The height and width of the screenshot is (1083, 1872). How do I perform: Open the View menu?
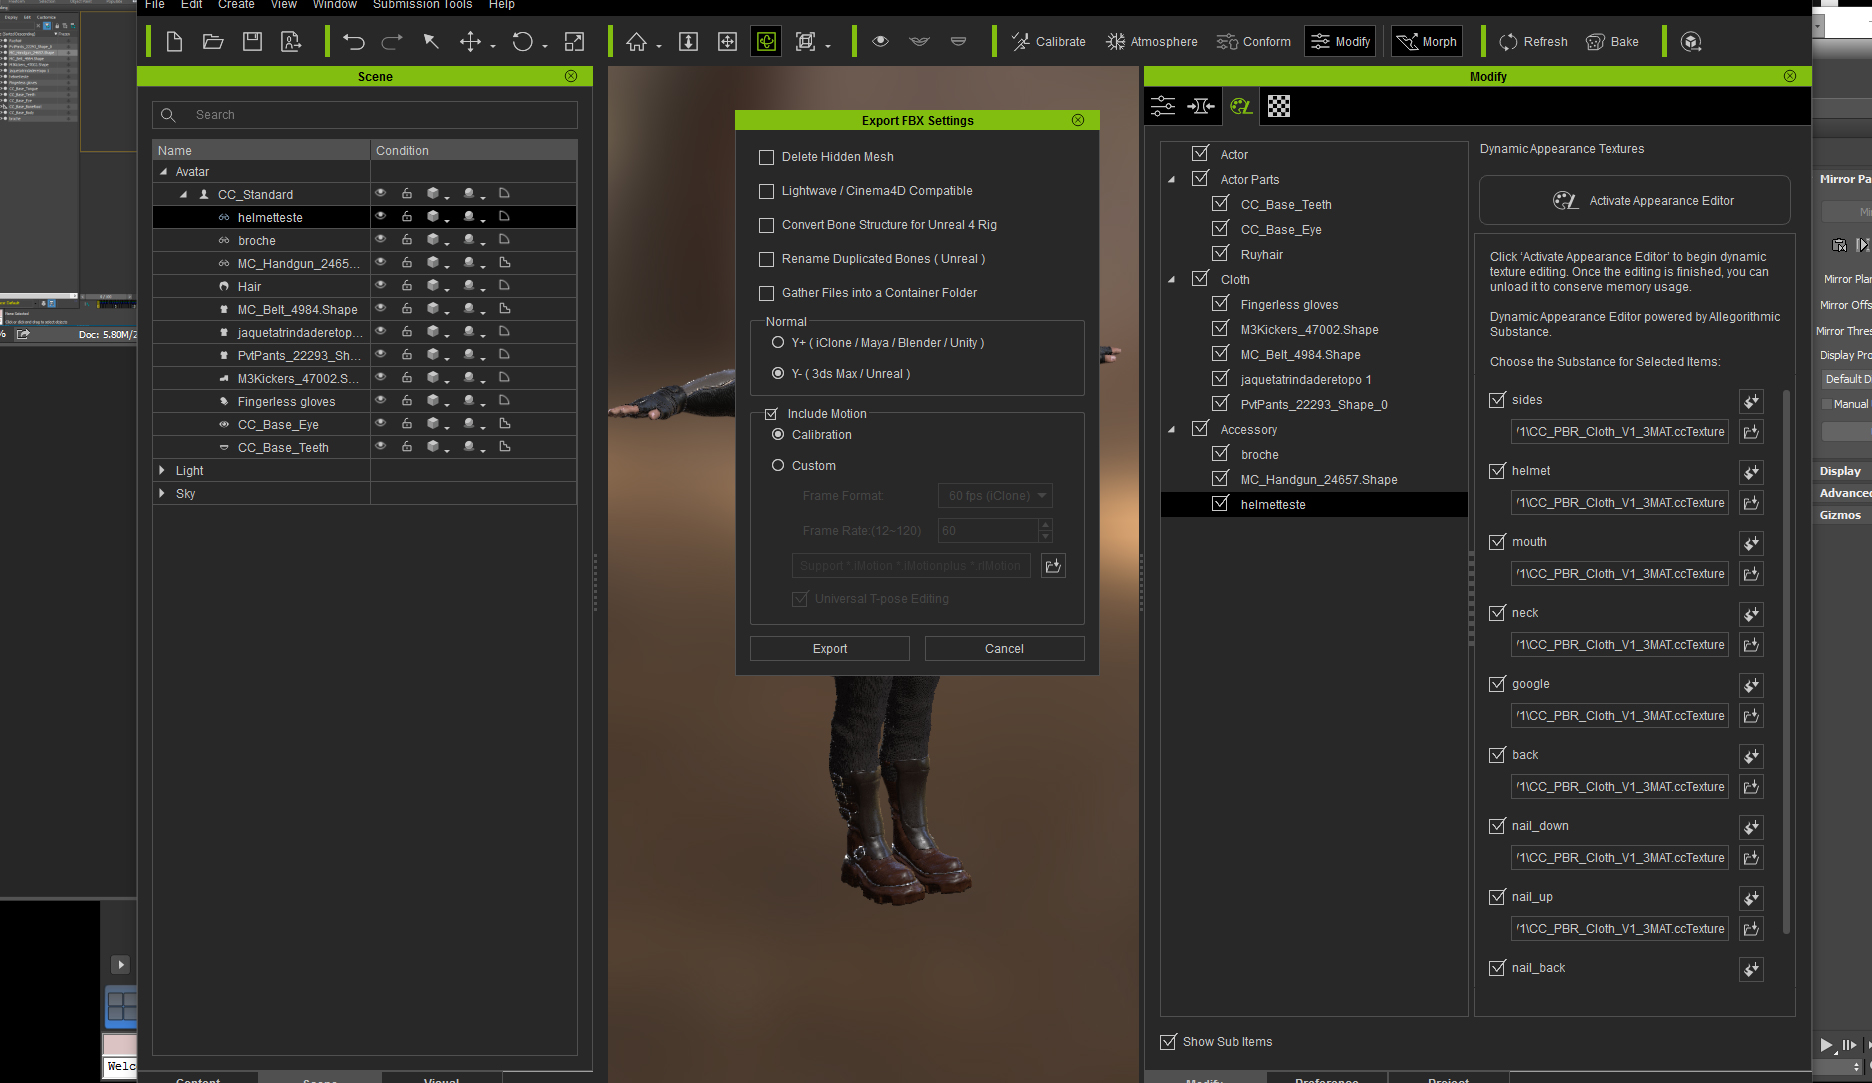[284, 5]
